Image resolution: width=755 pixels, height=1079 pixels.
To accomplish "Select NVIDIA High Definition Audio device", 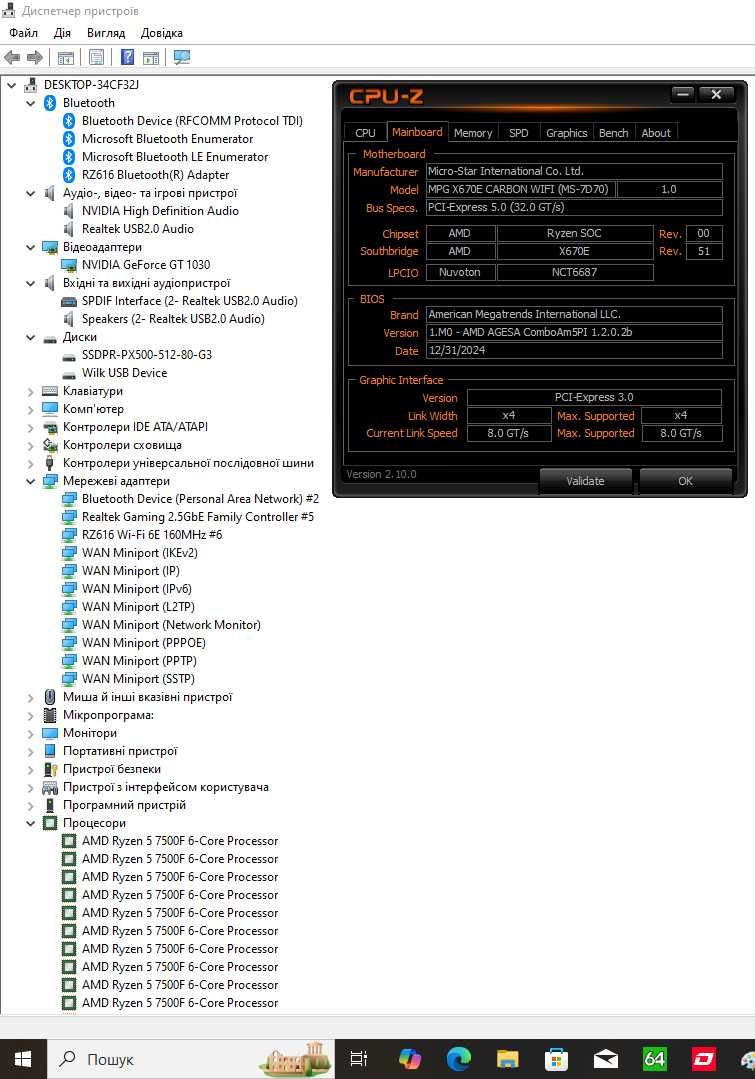I will tap(160, 211).
